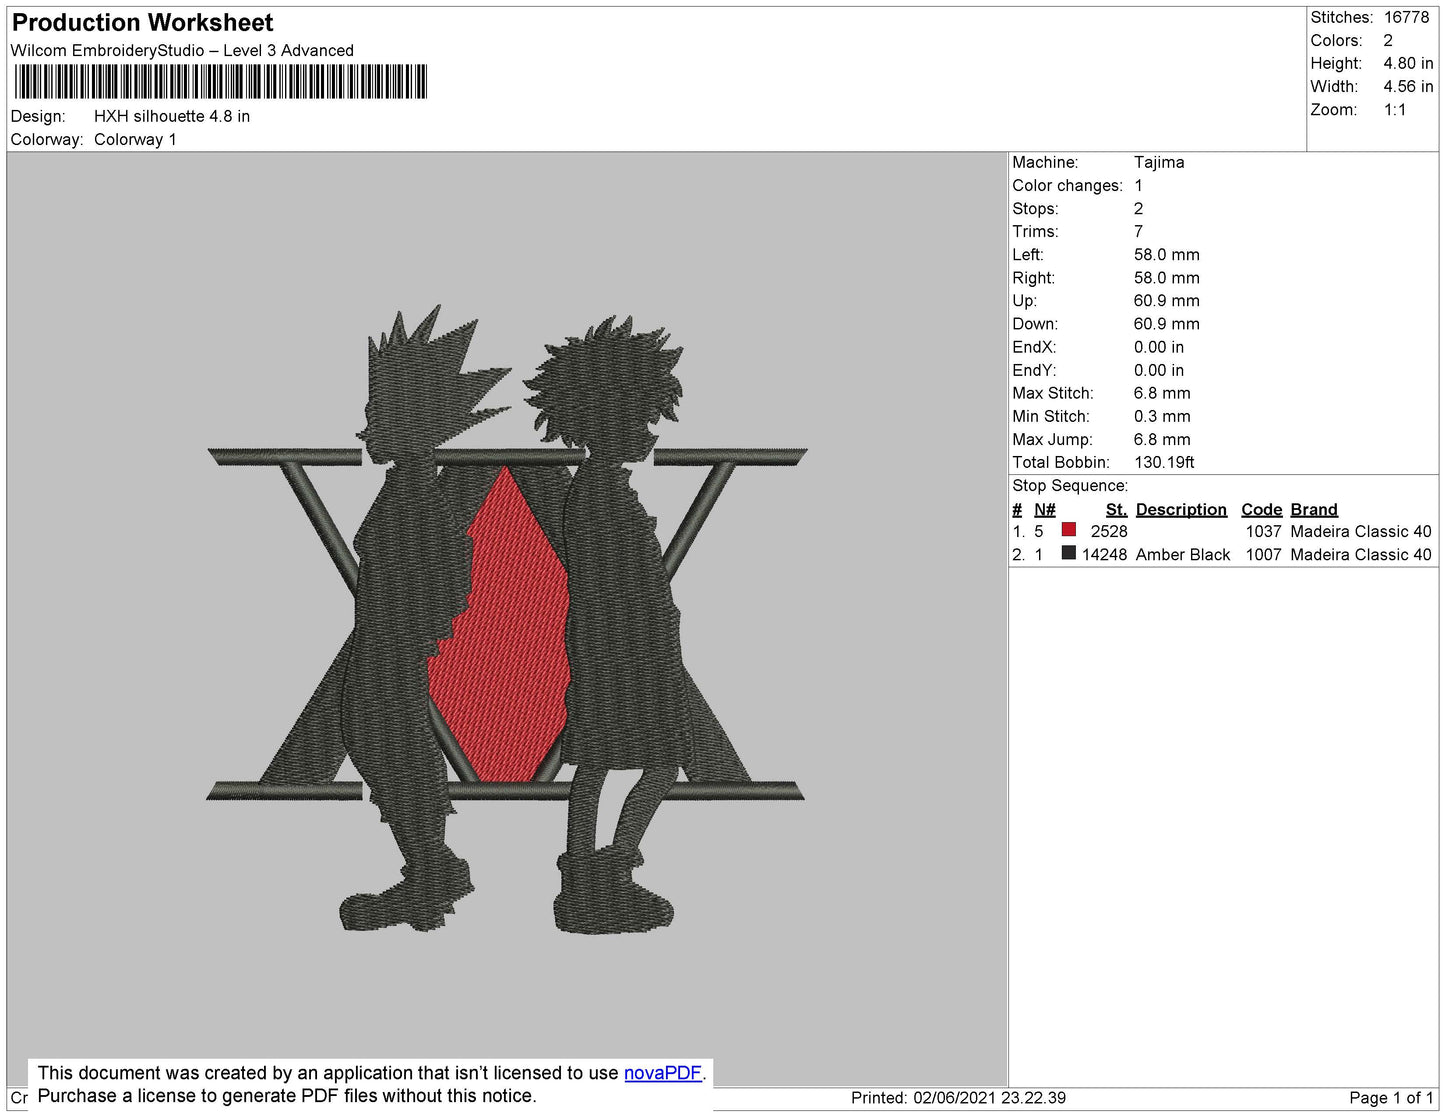Click the design name HXH silhouette 4.8 in
Screen dimensions: 1445x1117
tap(172, 116)
